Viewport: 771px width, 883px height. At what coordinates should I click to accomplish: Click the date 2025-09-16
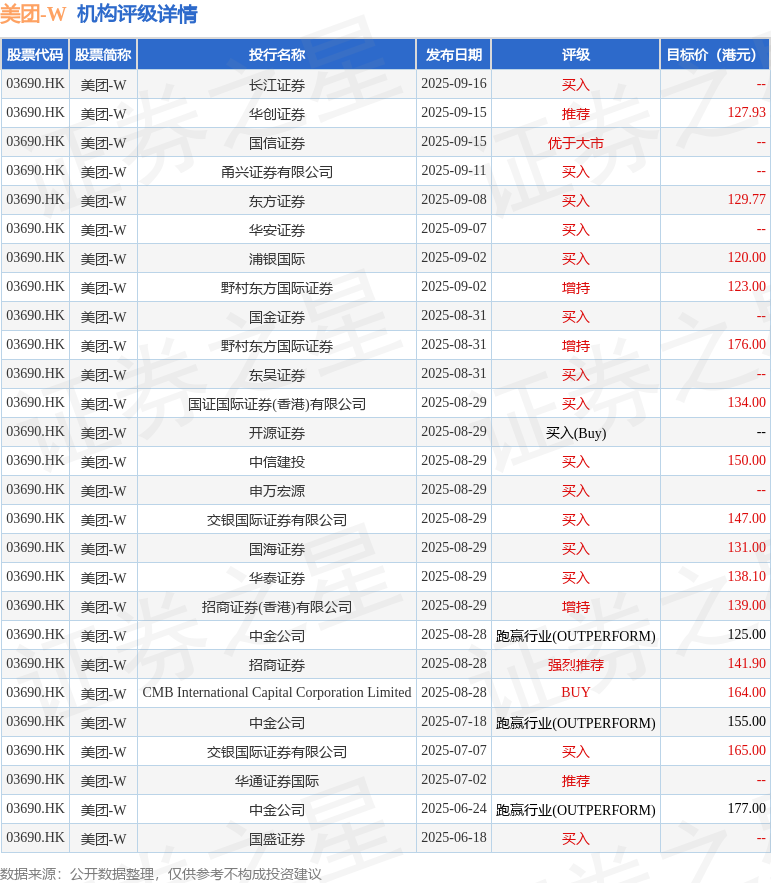[x=453, y=83]
